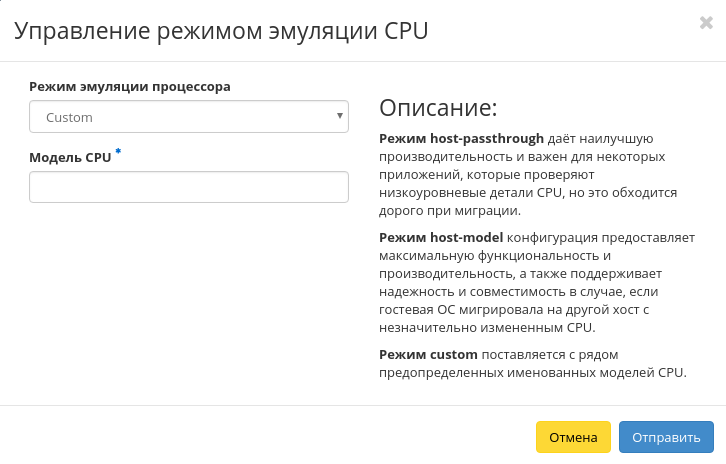Close the CPU emulation mode dialog
The height and width of the screenshot is (464, 726).
click(x=706, y=23)
